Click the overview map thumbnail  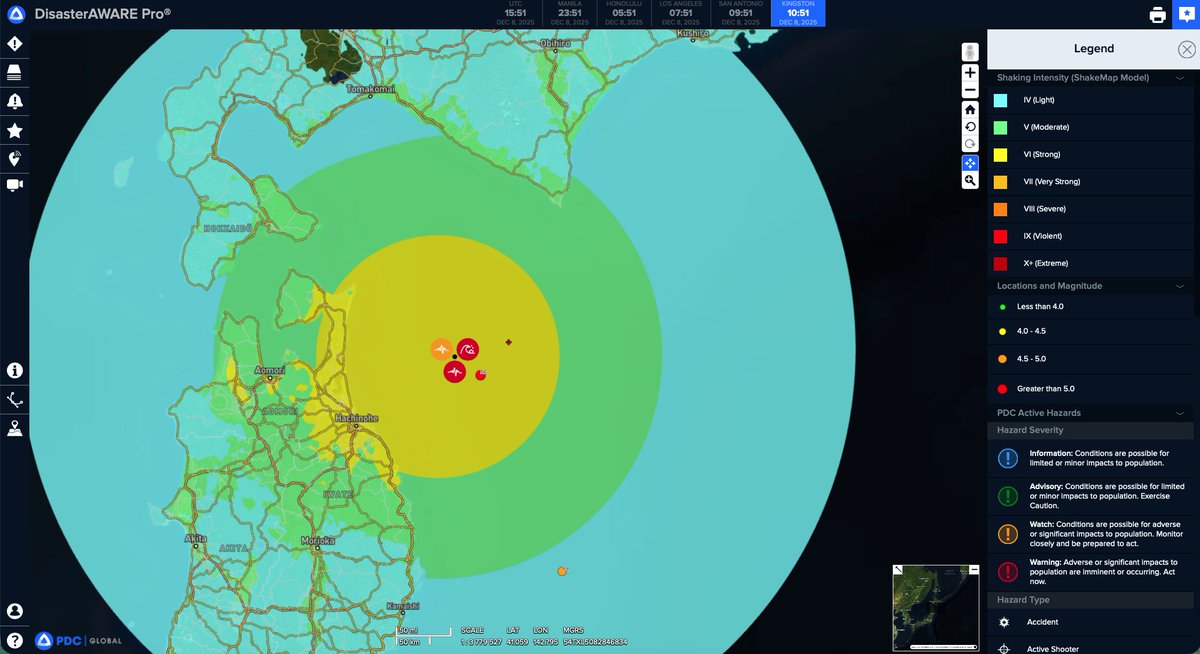tap(937, 608)
